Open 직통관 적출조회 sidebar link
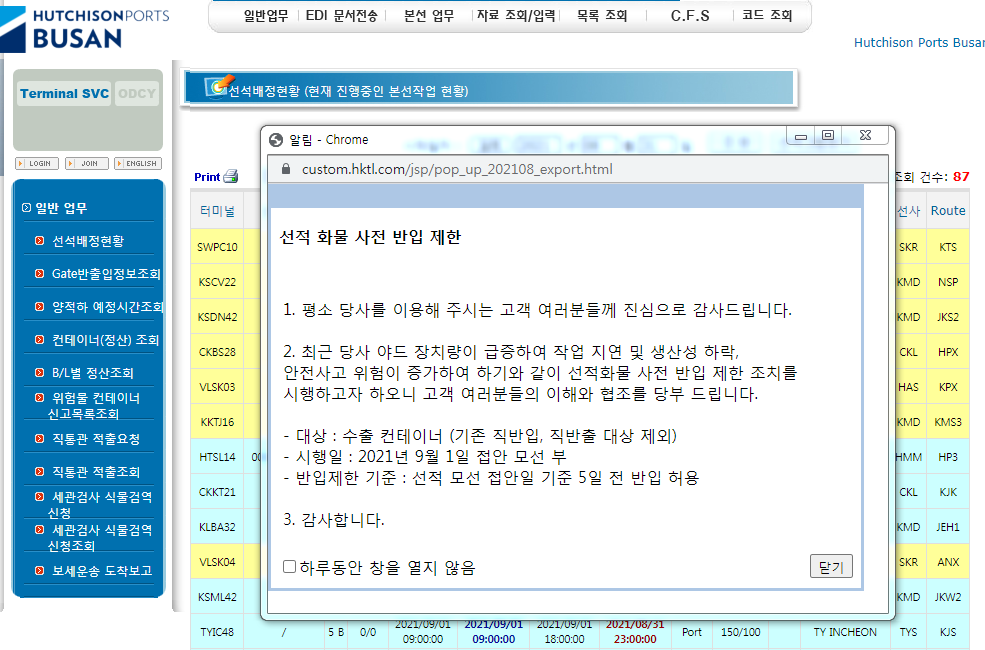Image resolution: width=985 pixels, height=650 pixels. coord(96,471)
